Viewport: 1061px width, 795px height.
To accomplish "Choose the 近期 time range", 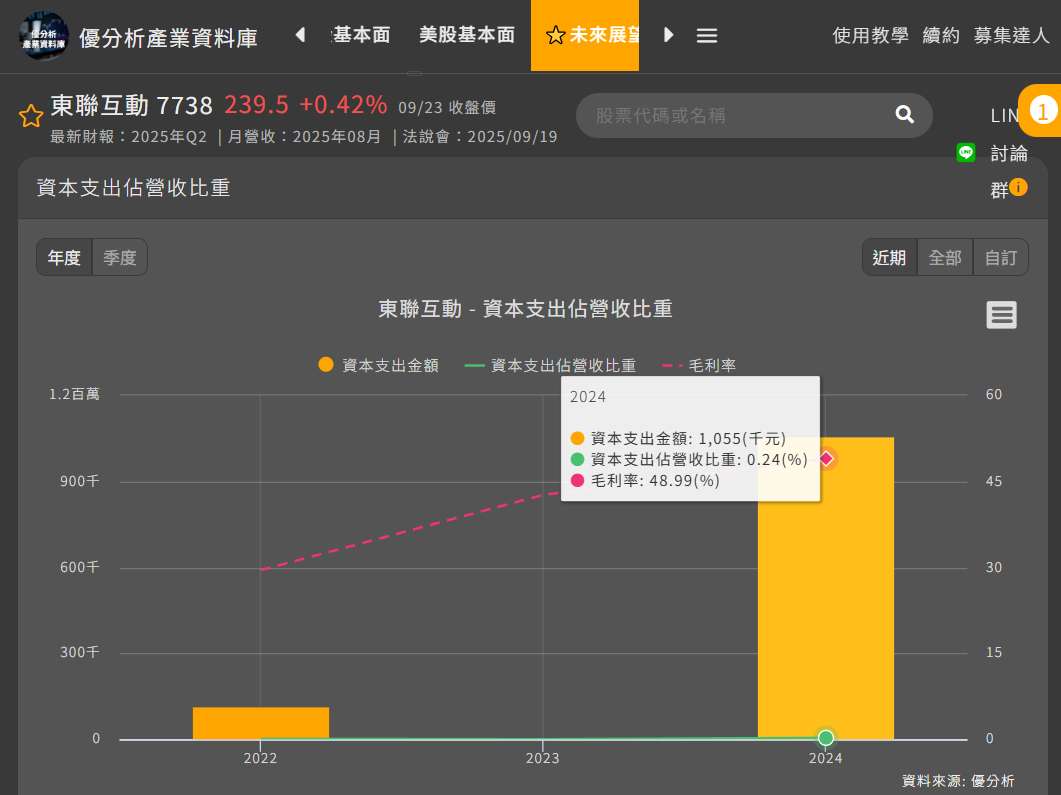I will 889,257.
